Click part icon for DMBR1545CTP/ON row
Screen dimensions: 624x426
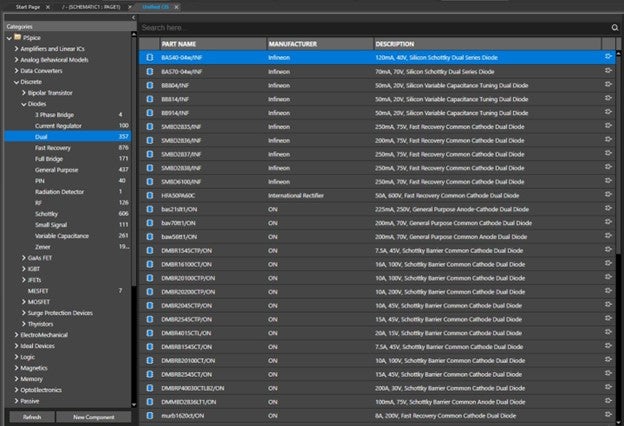150,250
